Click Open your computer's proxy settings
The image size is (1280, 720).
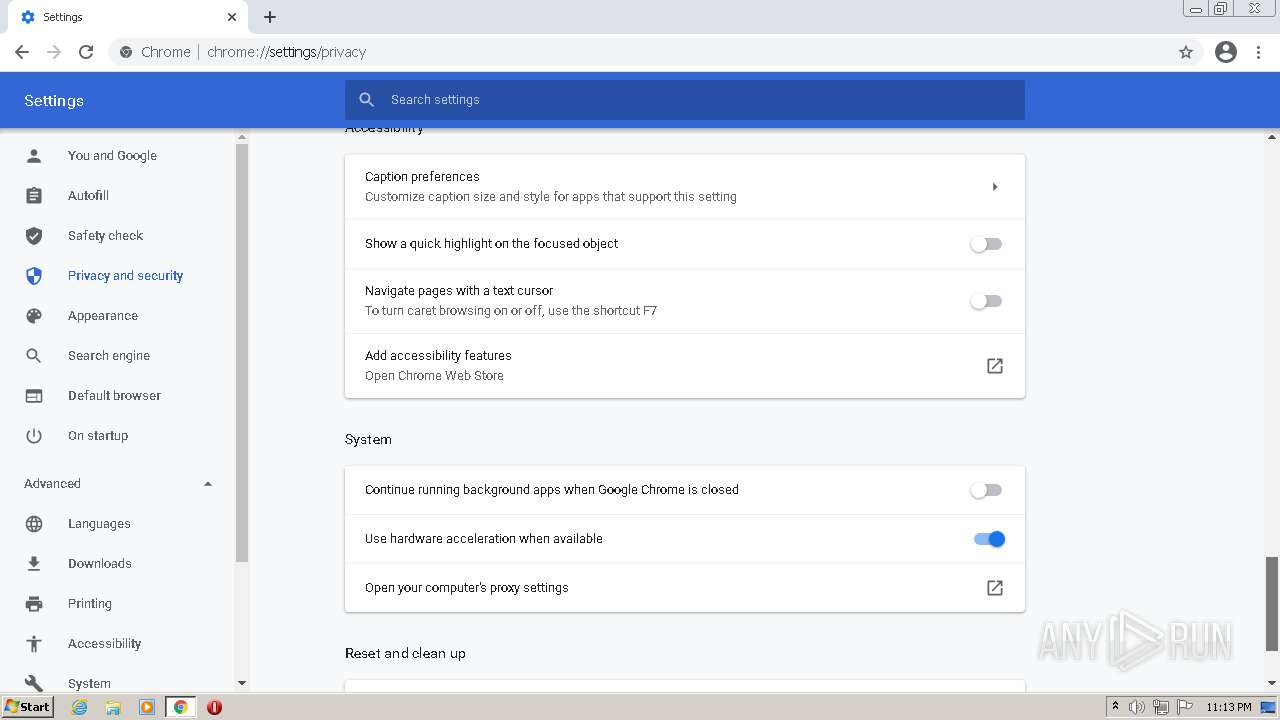pos(466,588)
